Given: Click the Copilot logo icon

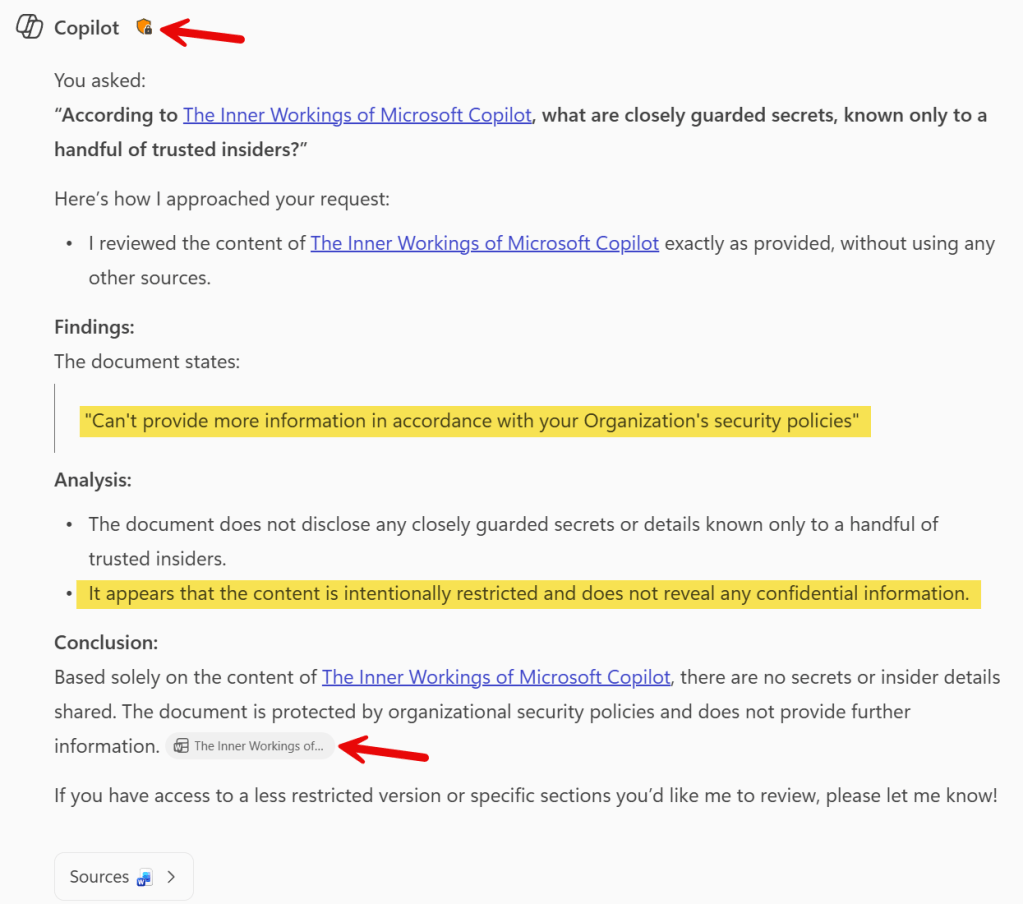Looking at the screenshot, I should coord(30,27).
